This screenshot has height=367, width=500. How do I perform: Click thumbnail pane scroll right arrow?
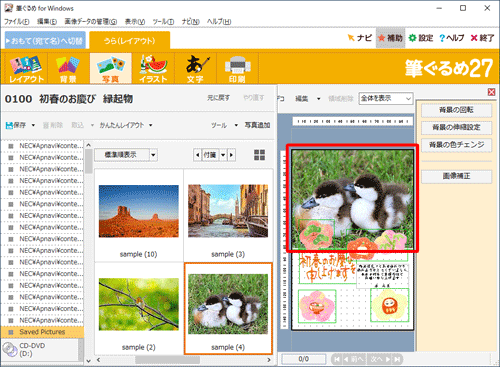[x=269, y=360]
